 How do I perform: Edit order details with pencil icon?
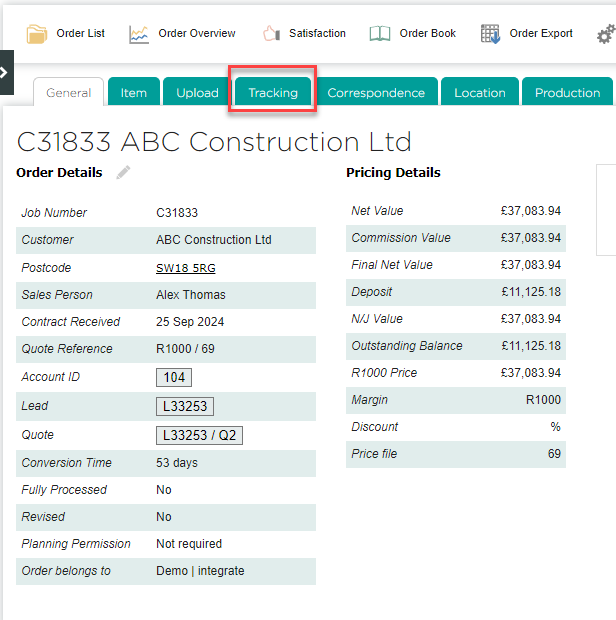click(x=124, y=173)
